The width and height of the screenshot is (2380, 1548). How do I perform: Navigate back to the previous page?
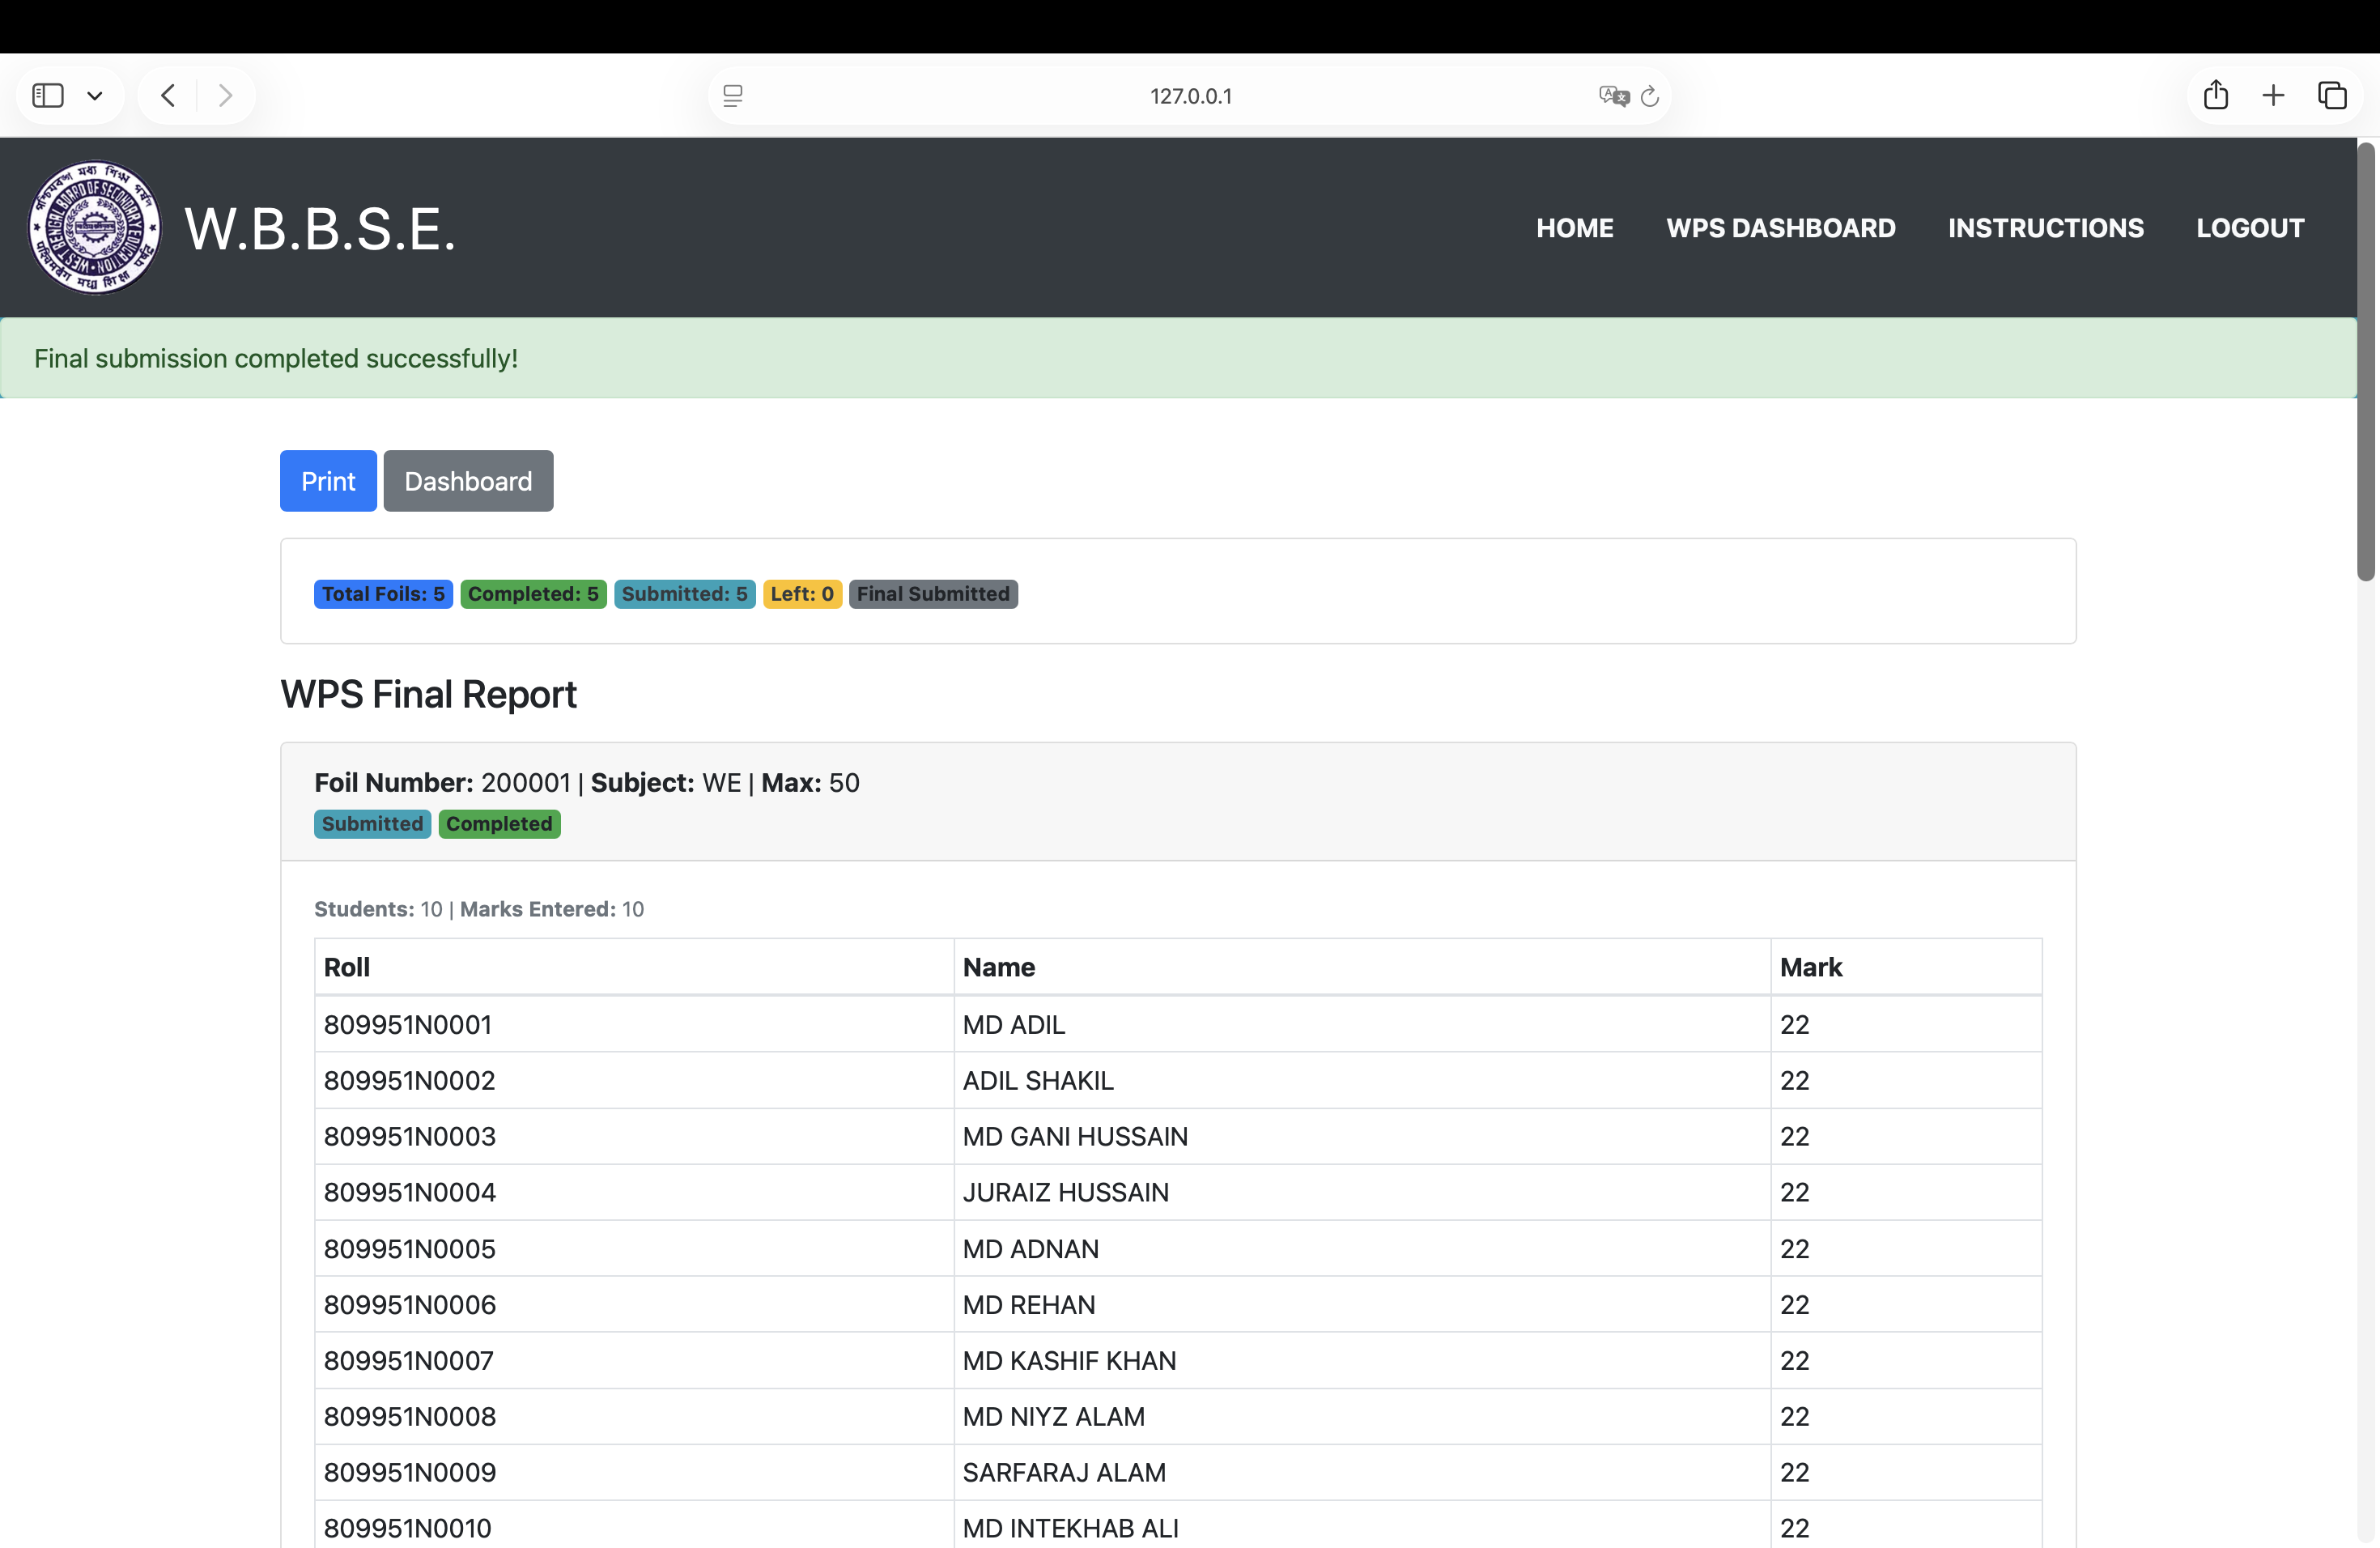(x=167, y=95)
